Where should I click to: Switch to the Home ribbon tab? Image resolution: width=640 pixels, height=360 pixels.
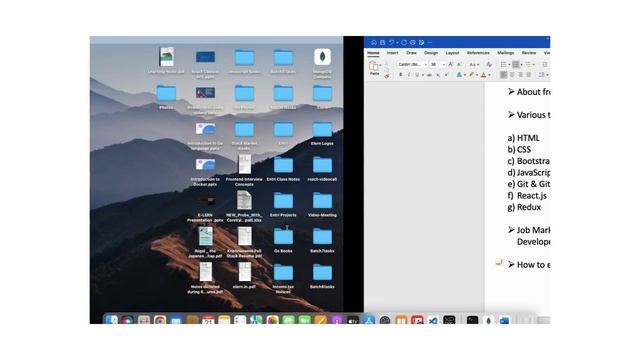click(373, 53)
